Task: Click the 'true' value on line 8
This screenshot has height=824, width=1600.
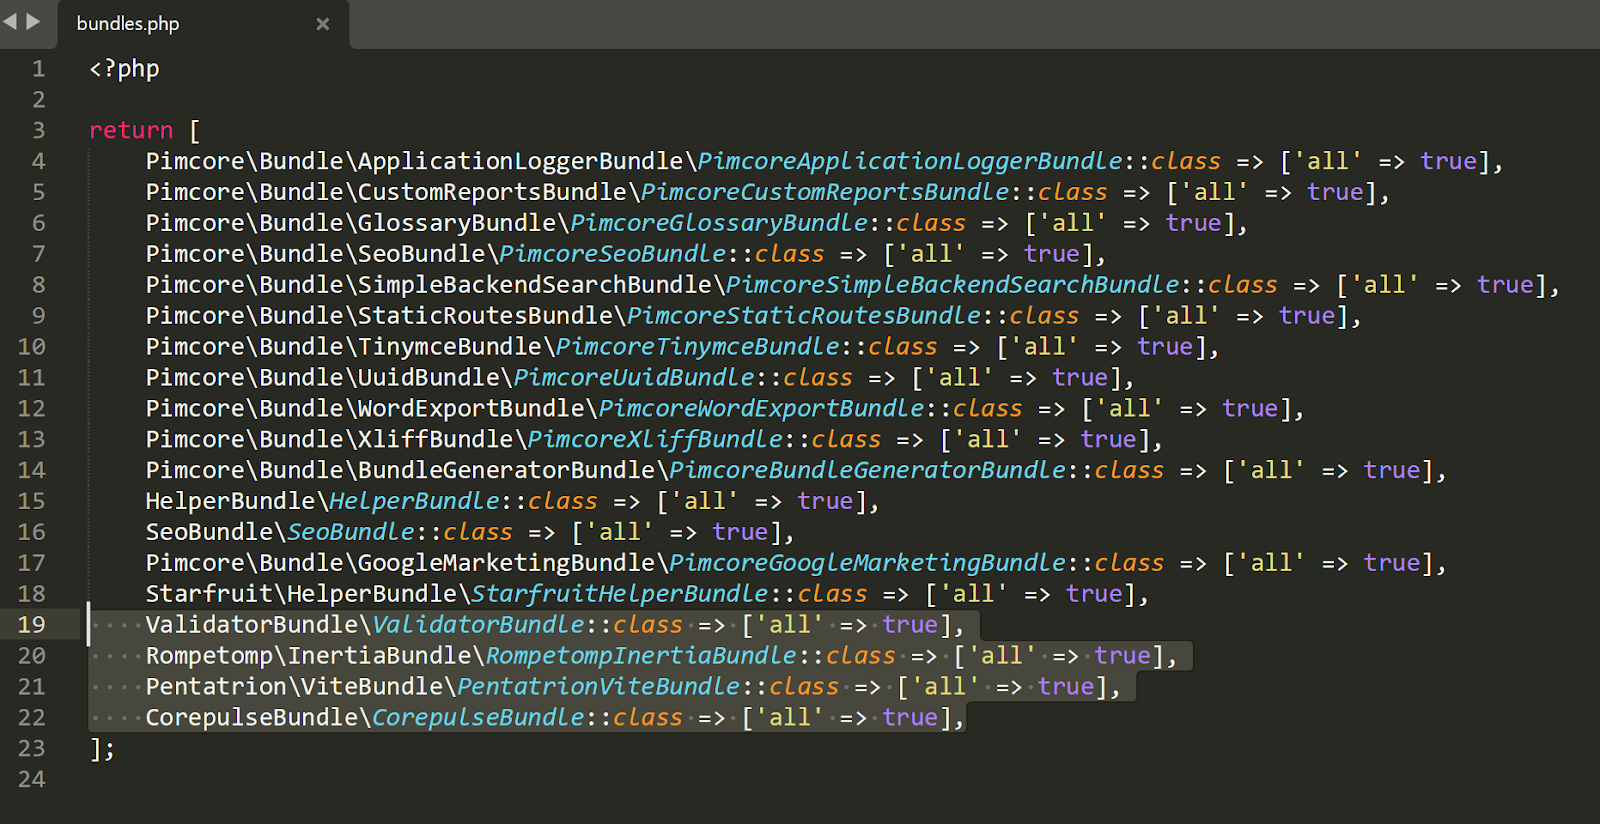Action: coord(1505,286)
